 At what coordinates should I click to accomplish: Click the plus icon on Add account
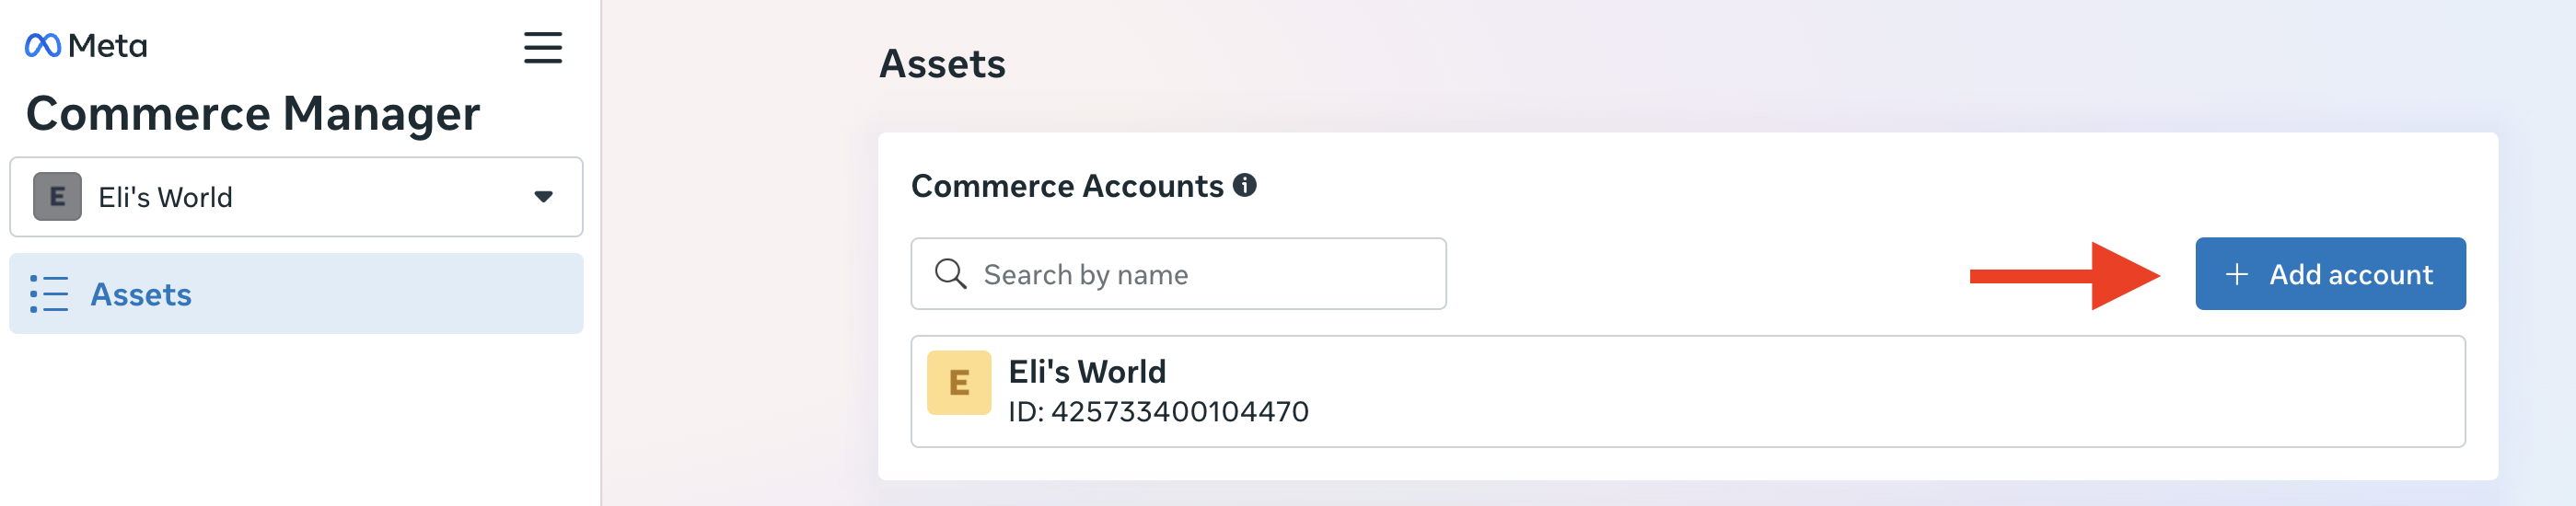[x=2236, y=274]
